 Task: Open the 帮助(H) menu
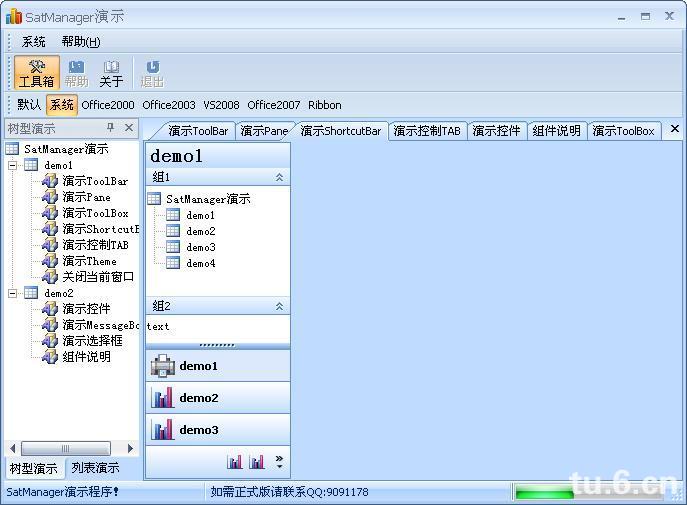(x=81, y=42)
